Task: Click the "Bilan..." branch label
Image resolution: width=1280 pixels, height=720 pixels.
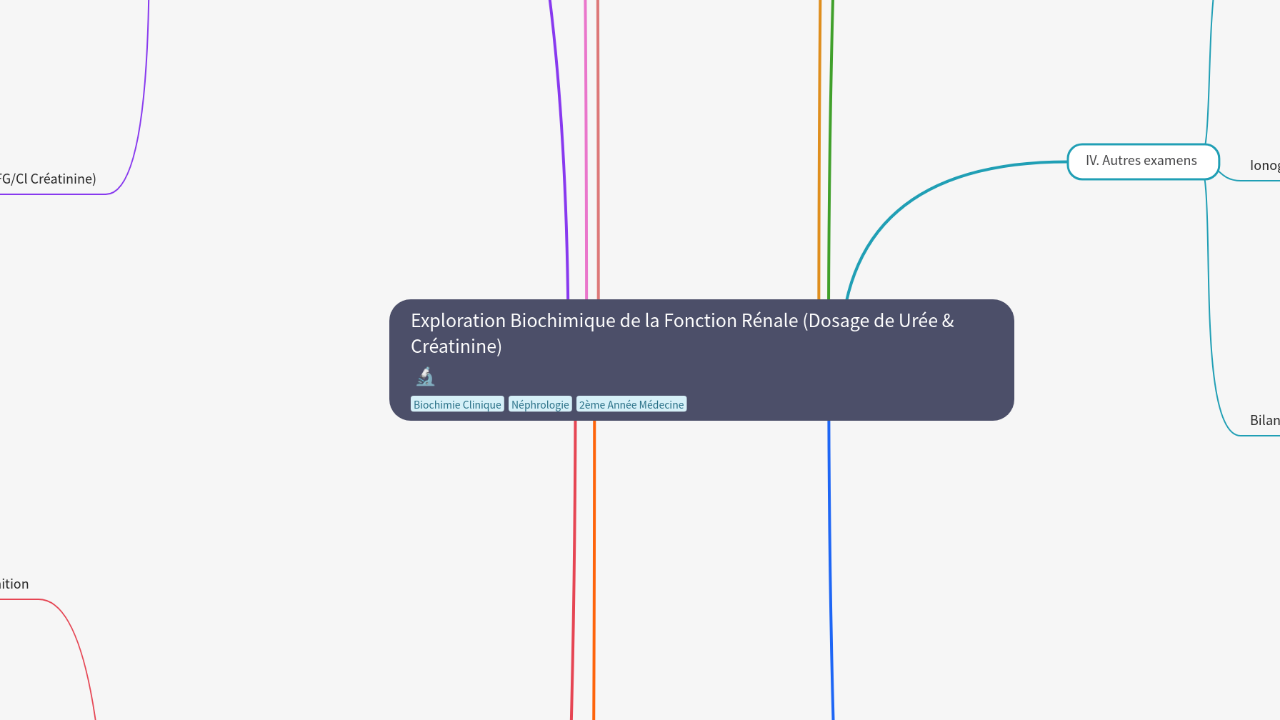Action: point(1264,420)
